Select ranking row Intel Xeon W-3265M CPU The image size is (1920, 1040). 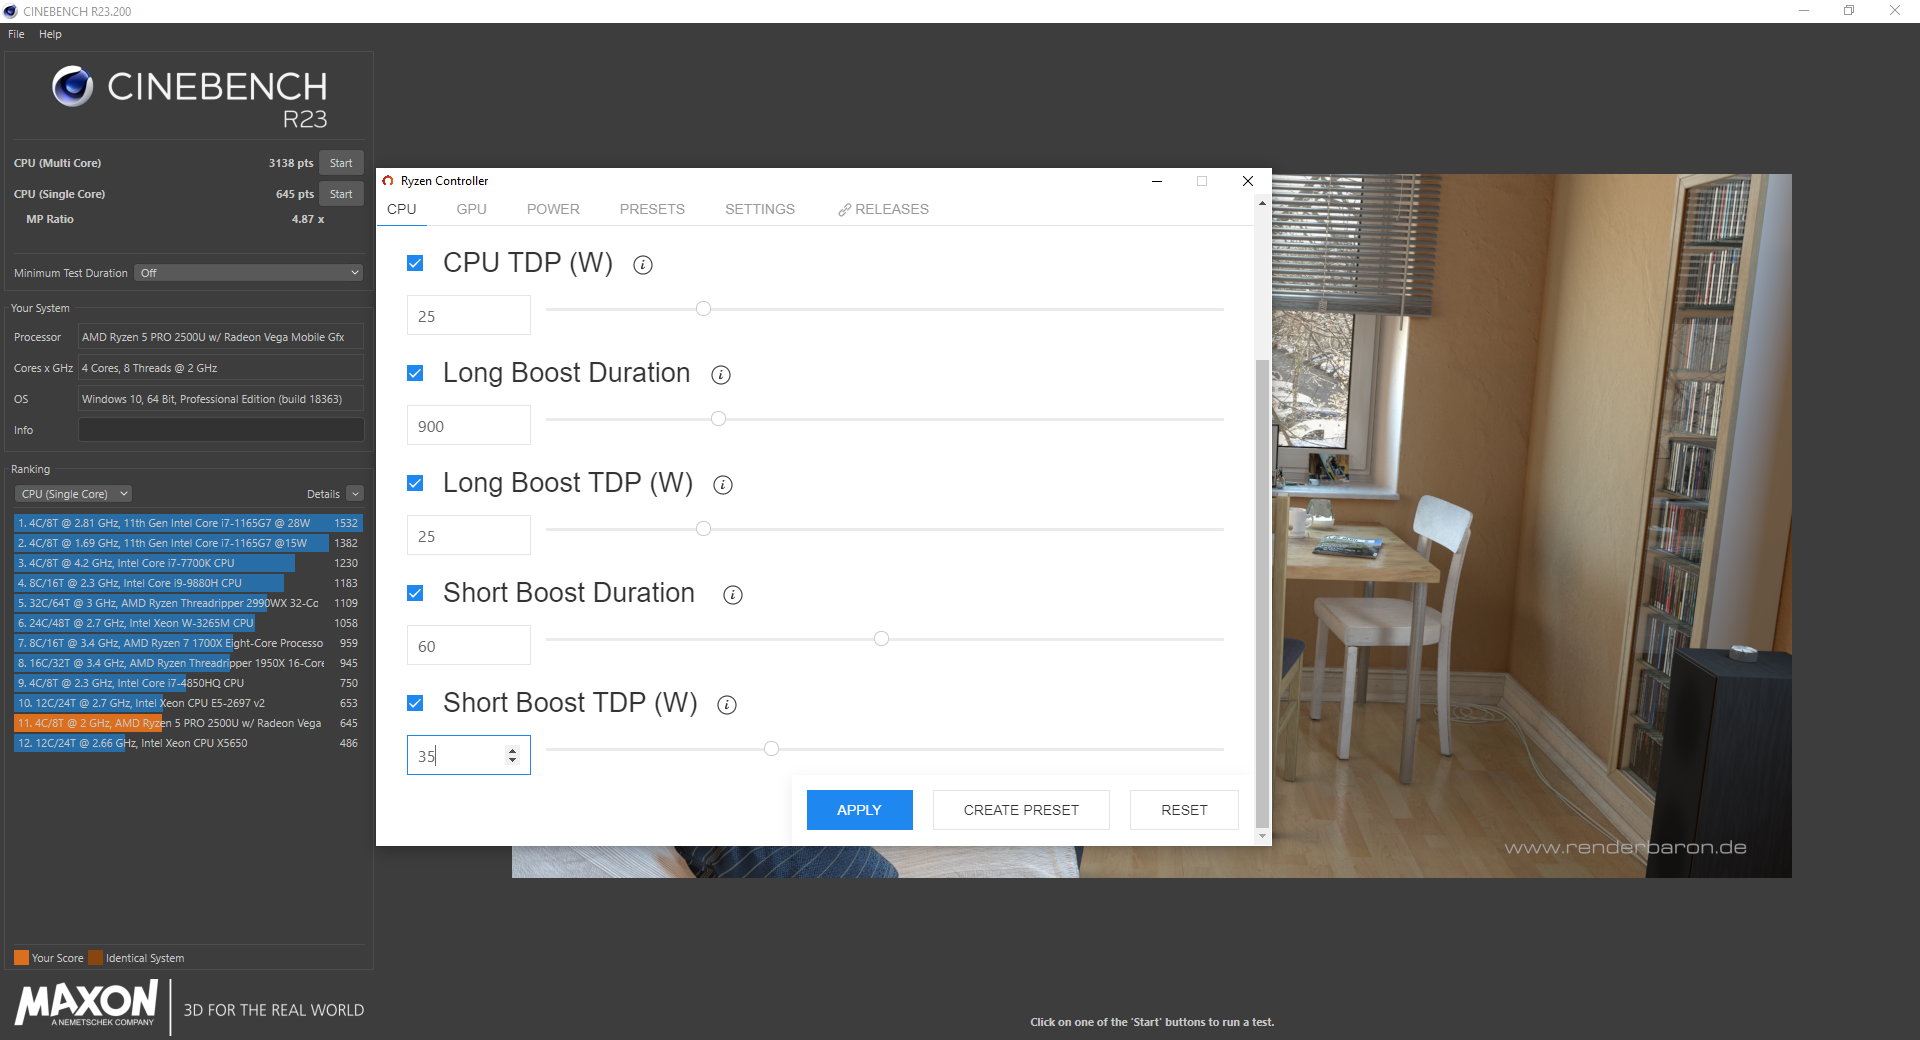(x=188, y=623)
